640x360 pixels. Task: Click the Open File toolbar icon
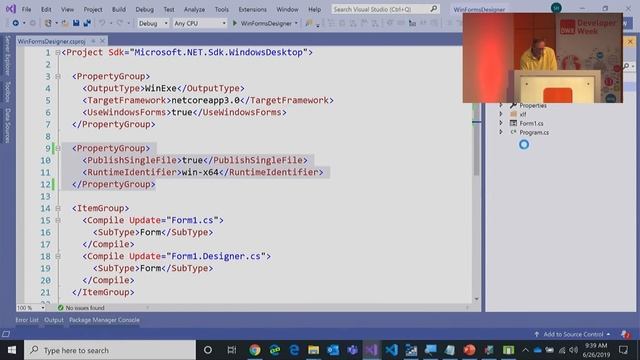65,23
